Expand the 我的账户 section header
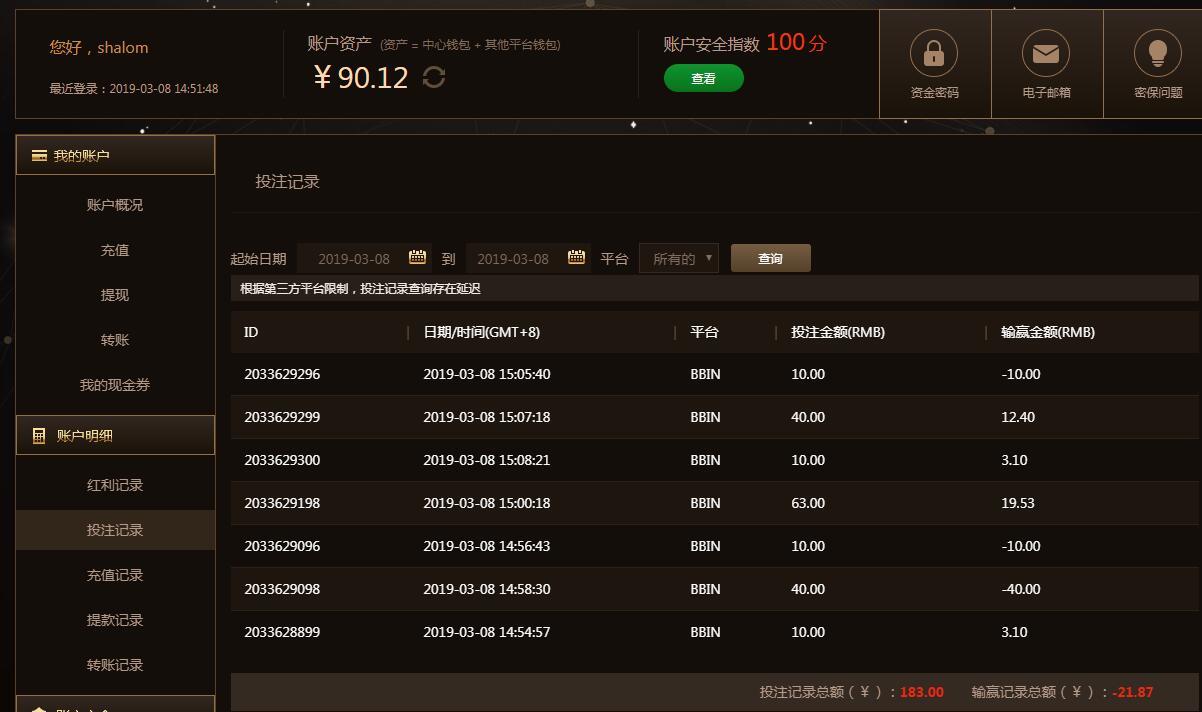Screen dimensions: 1202x712 click(x=115, y=155)
